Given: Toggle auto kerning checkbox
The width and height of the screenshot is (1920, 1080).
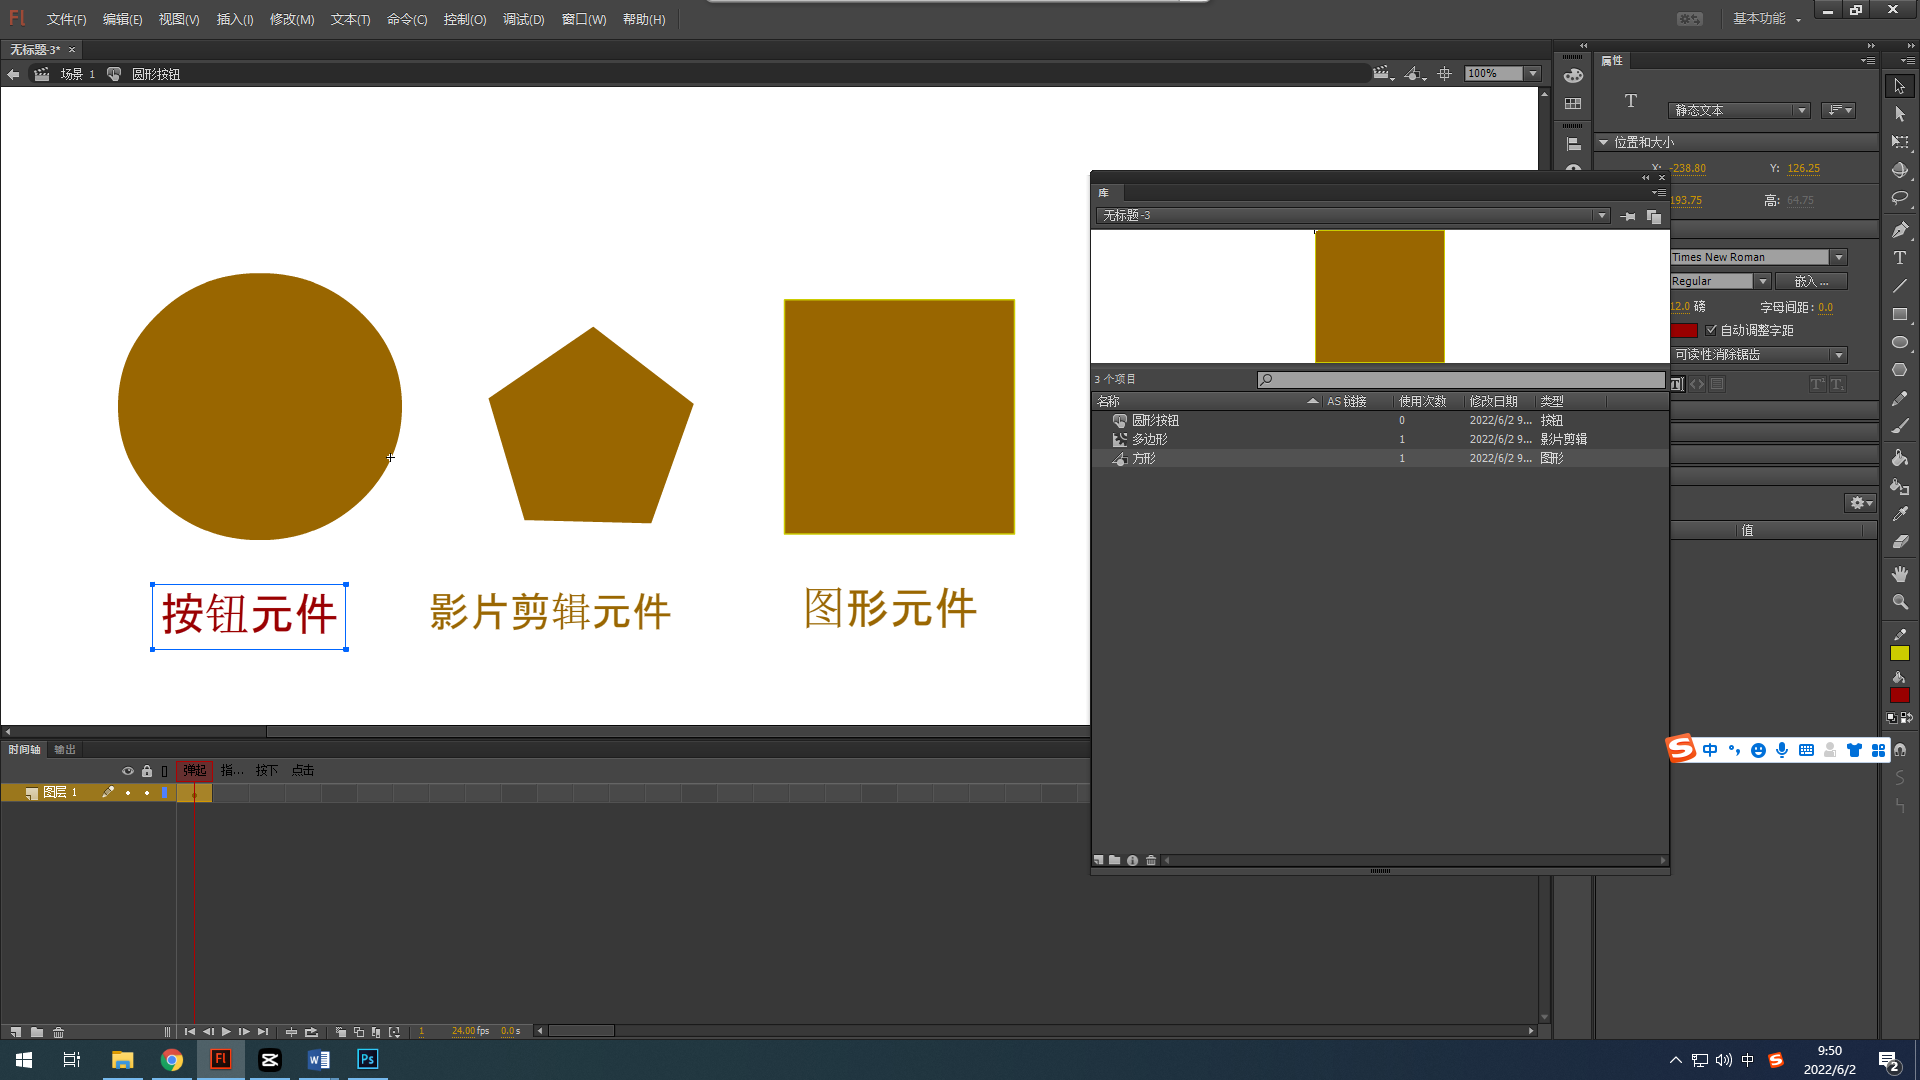Looking at the screenshot, I should (1711, 330).
